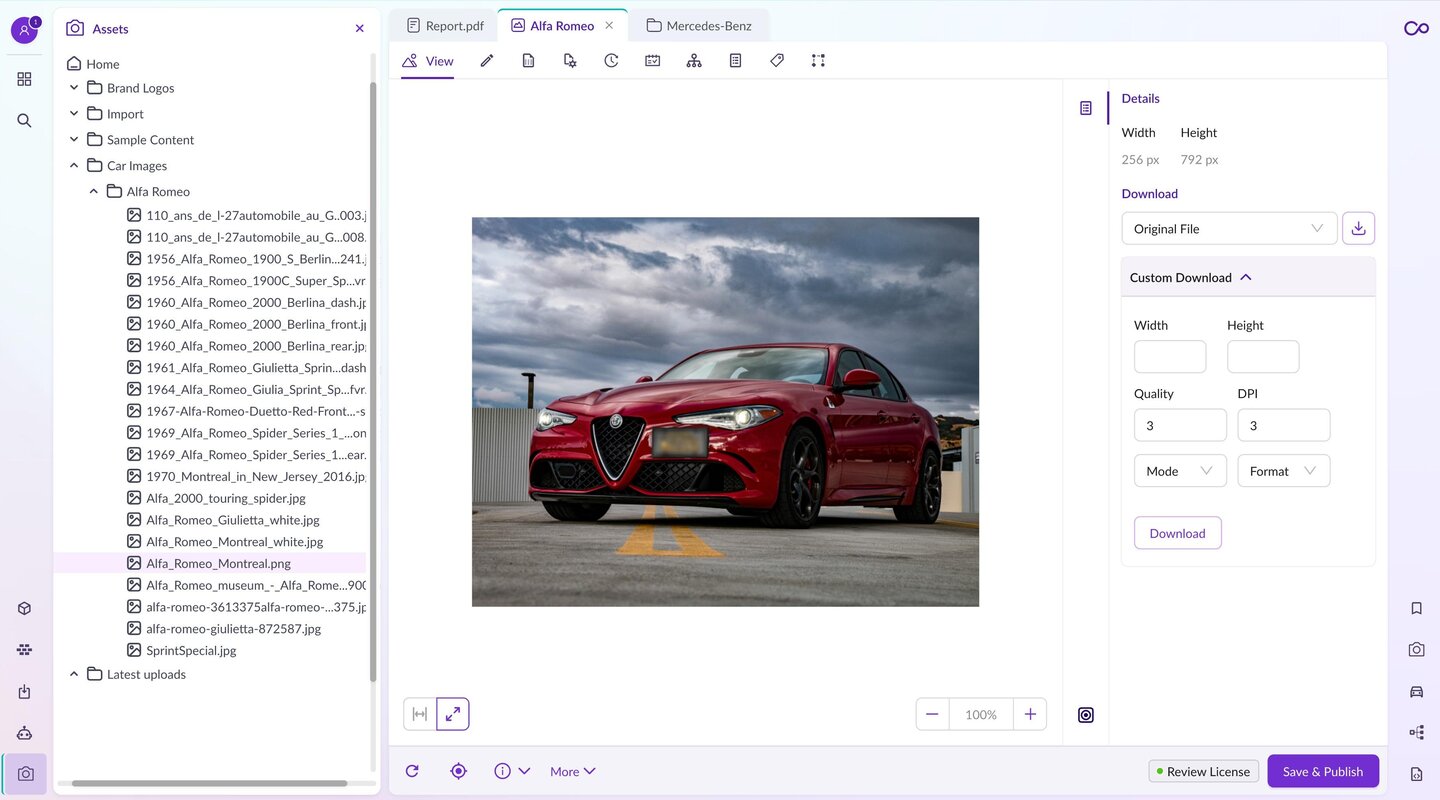This screenshot has width=1440, height=800.
Task: Click the locate-in-tree target icon
Action: click(458, 771)
